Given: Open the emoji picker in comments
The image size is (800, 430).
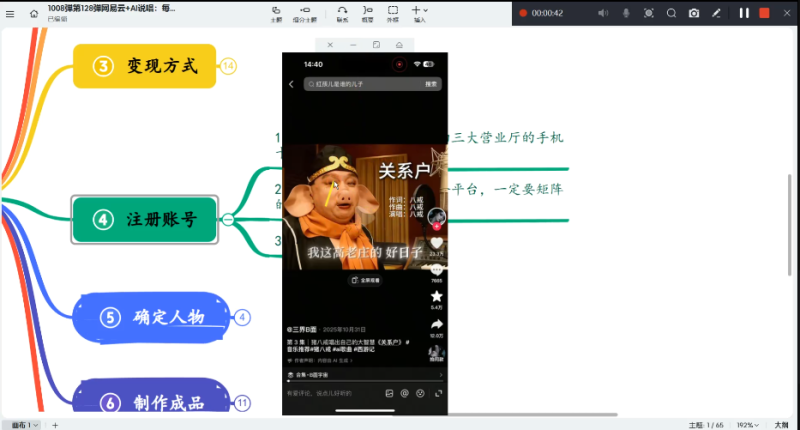Looking at the screenshot, I should [420, 393].
